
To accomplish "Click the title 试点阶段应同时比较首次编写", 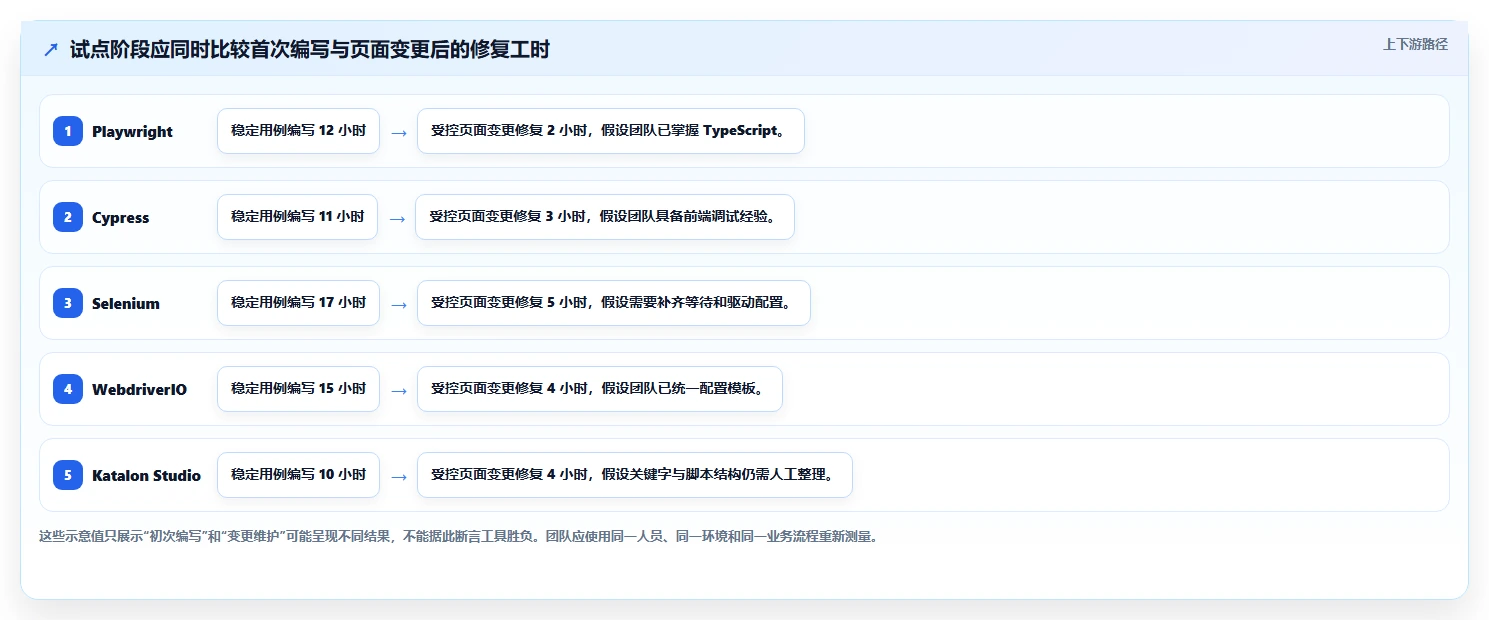I will (310, 49).
